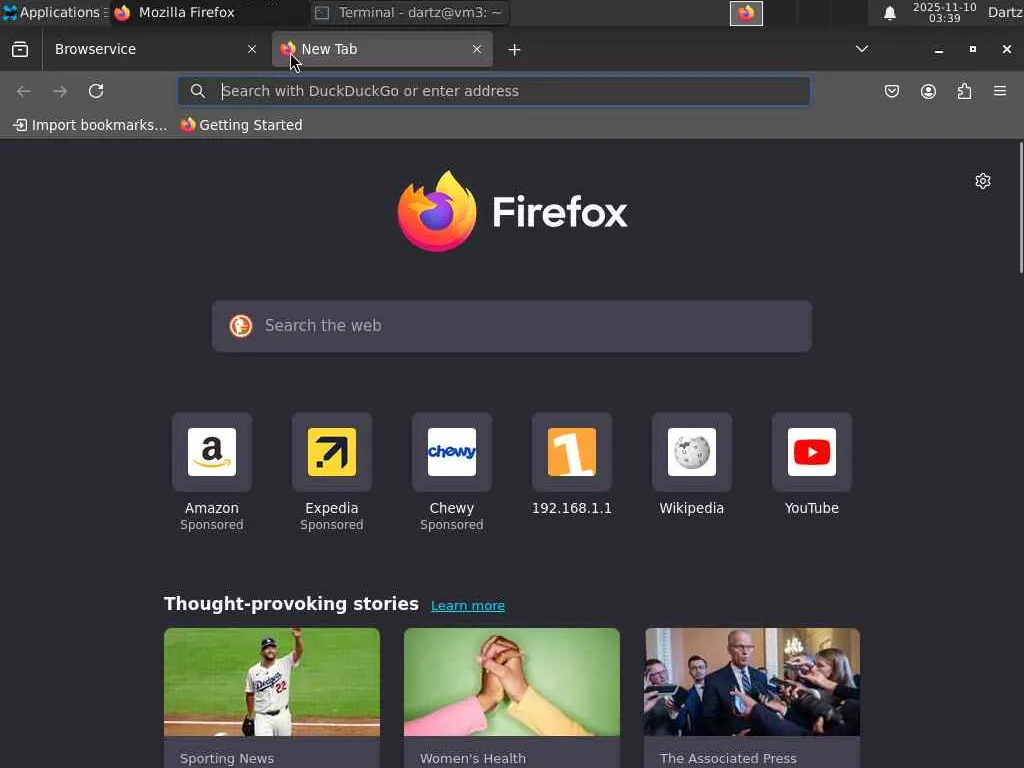Focus the DuckDuckGo address bar

pyautogui.click(x=494, y=91)
